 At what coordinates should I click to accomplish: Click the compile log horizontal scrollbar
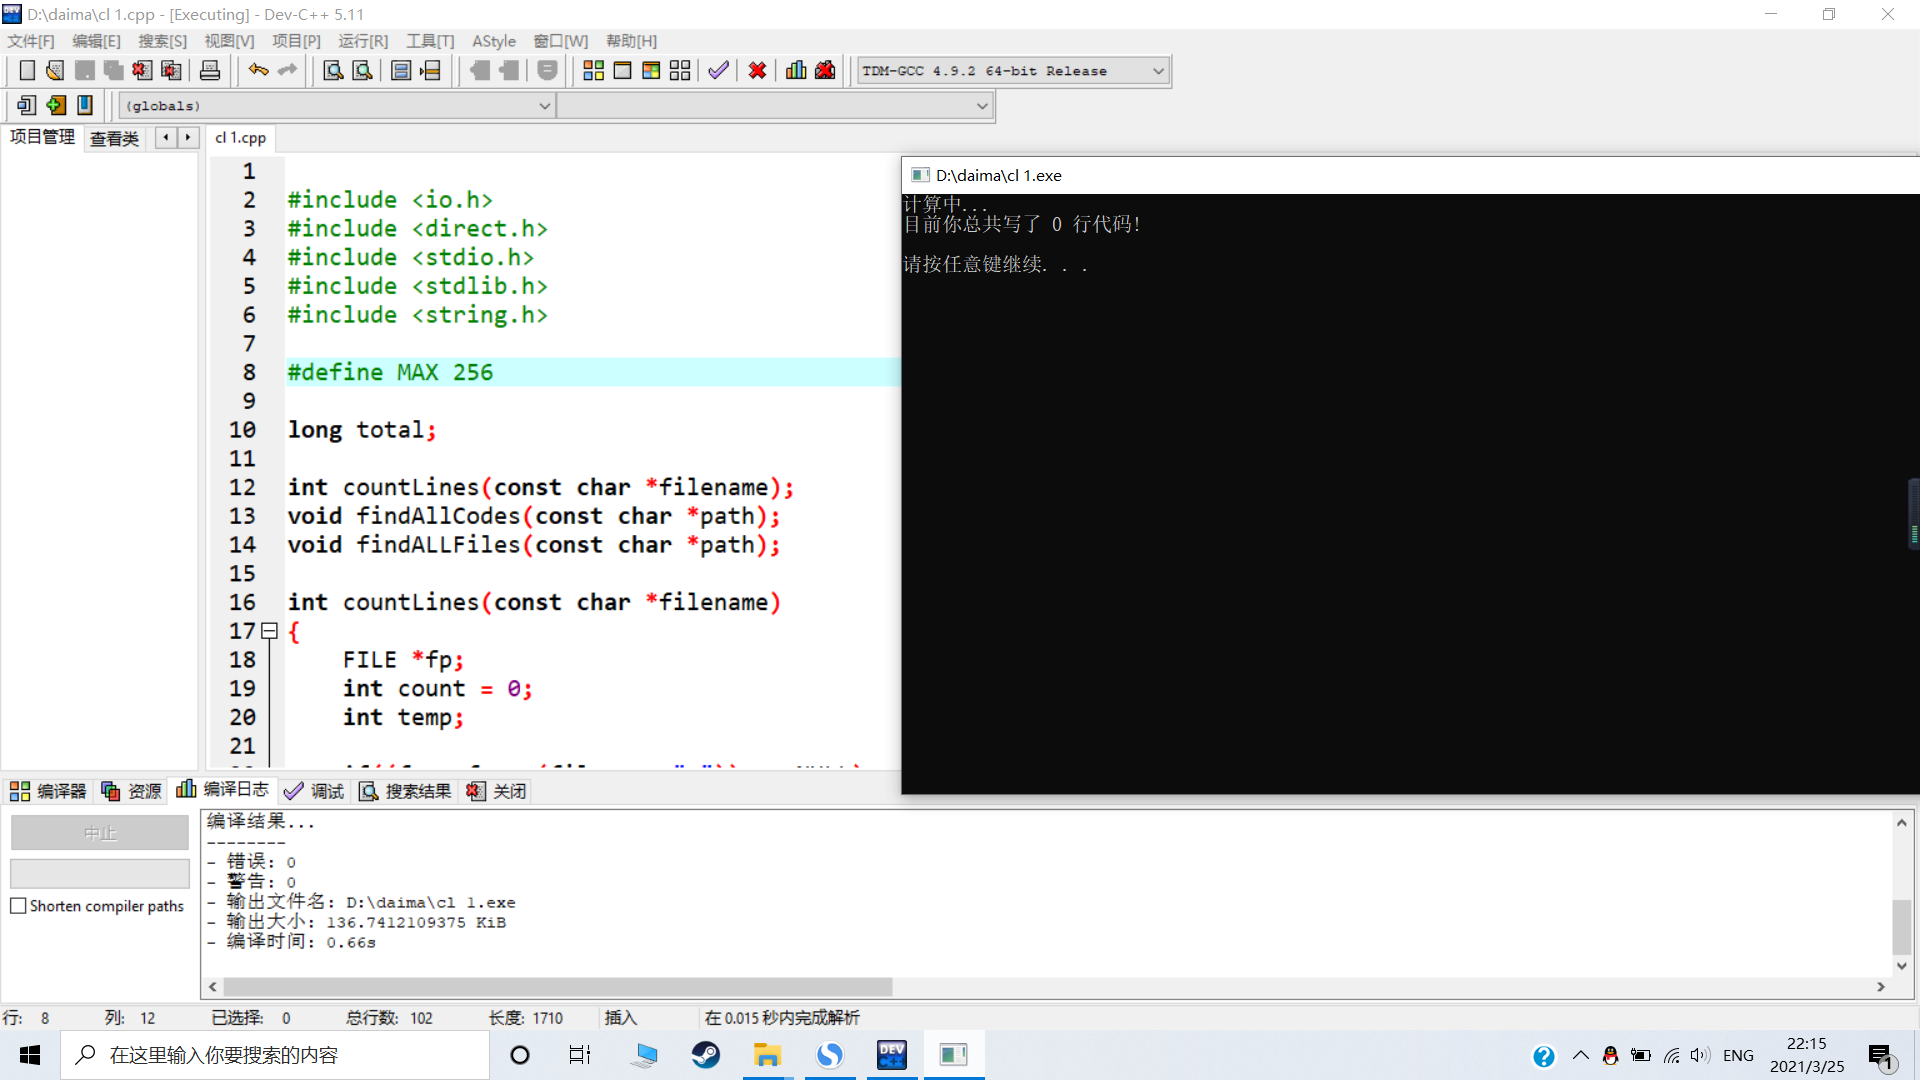point(557,987)
